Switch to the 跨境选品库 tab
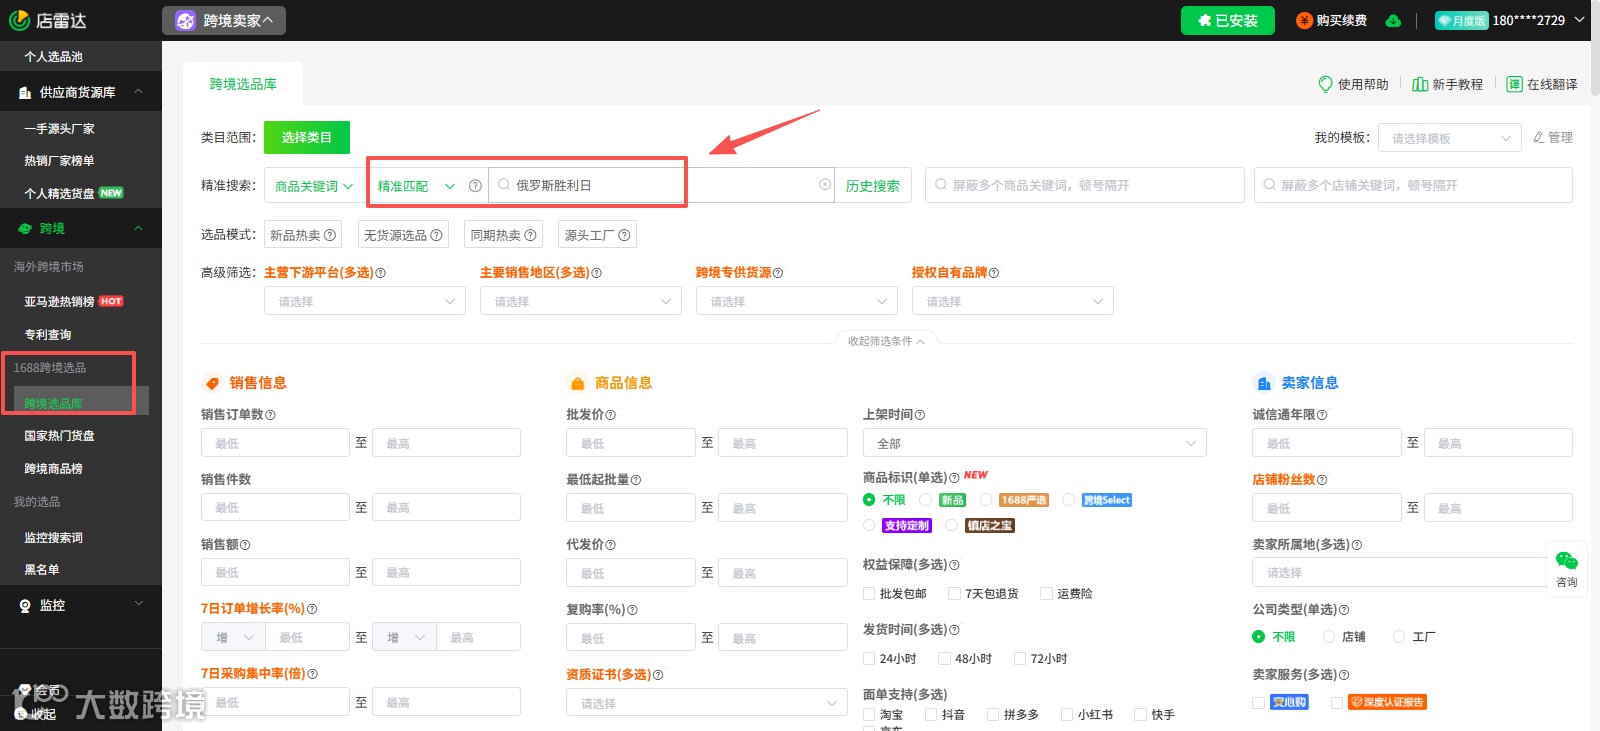 coord(243,84)
